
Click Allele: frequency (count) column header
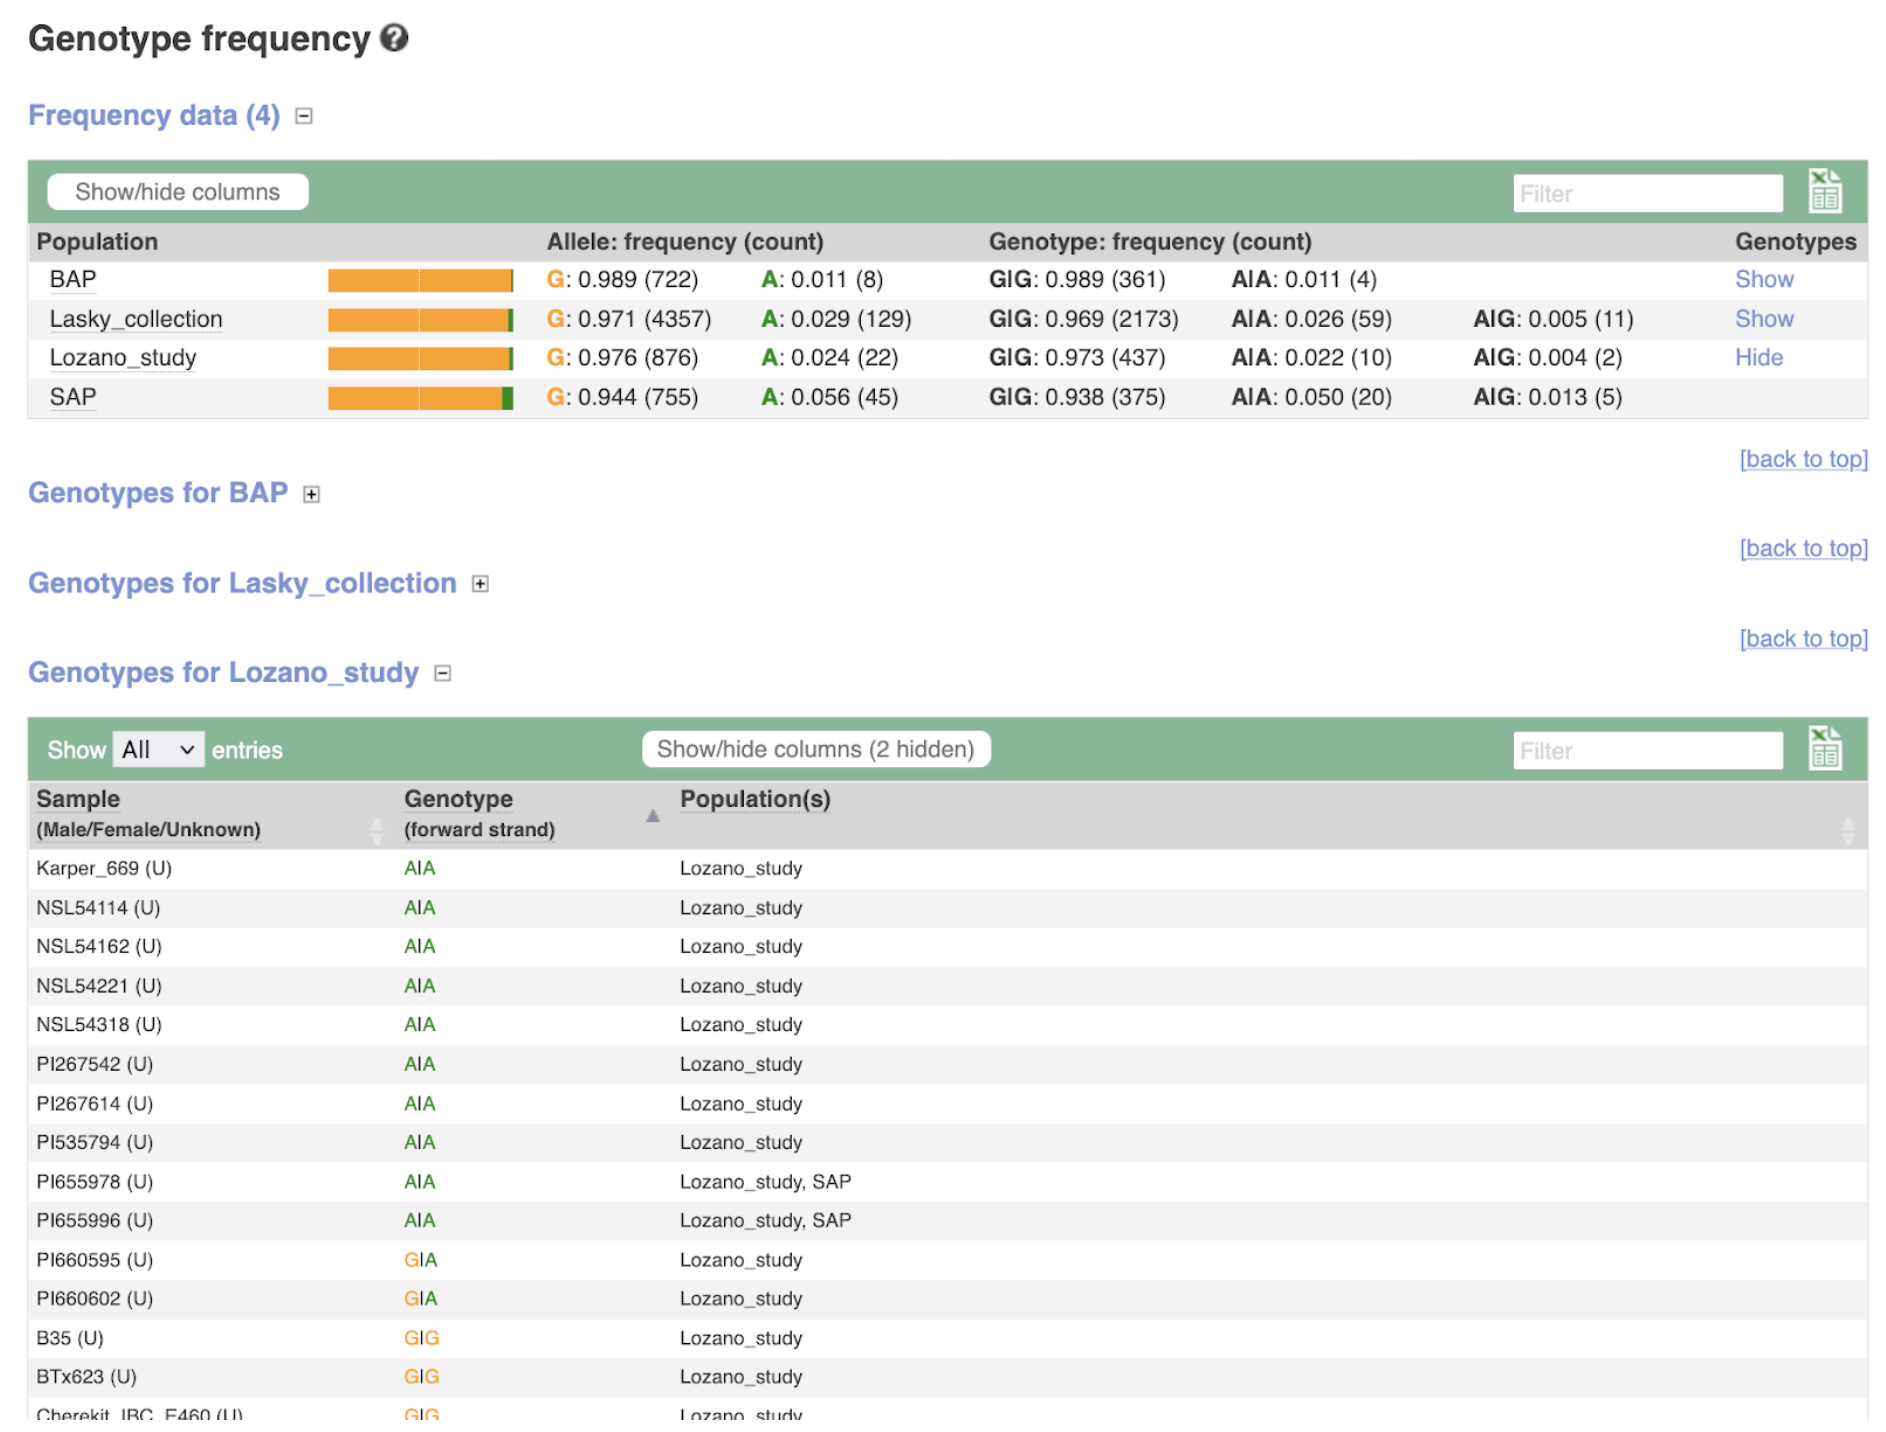(685, 242)
